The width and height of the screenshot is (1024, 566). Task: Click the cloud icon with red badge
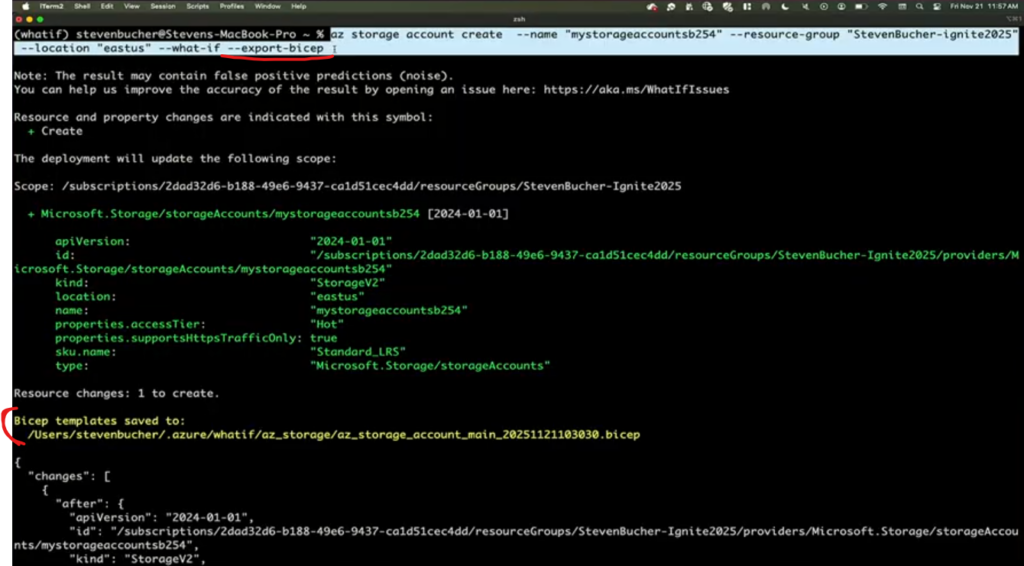[653, 6]
